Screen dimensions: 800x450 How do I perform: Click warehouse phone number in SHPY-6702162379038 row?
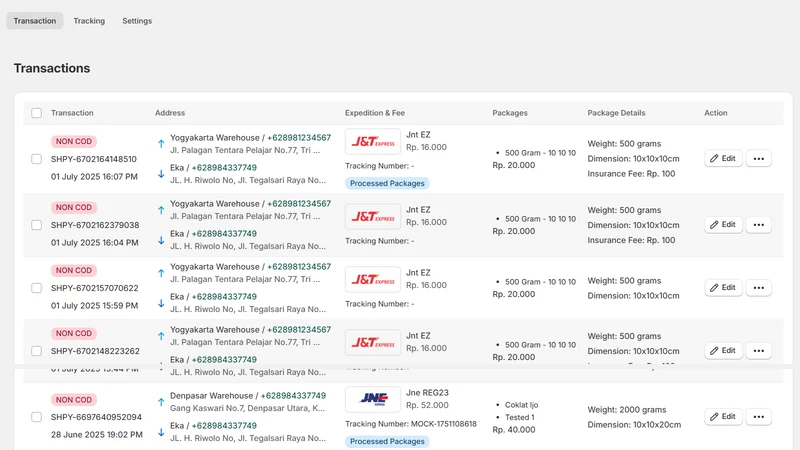[299, 204]
